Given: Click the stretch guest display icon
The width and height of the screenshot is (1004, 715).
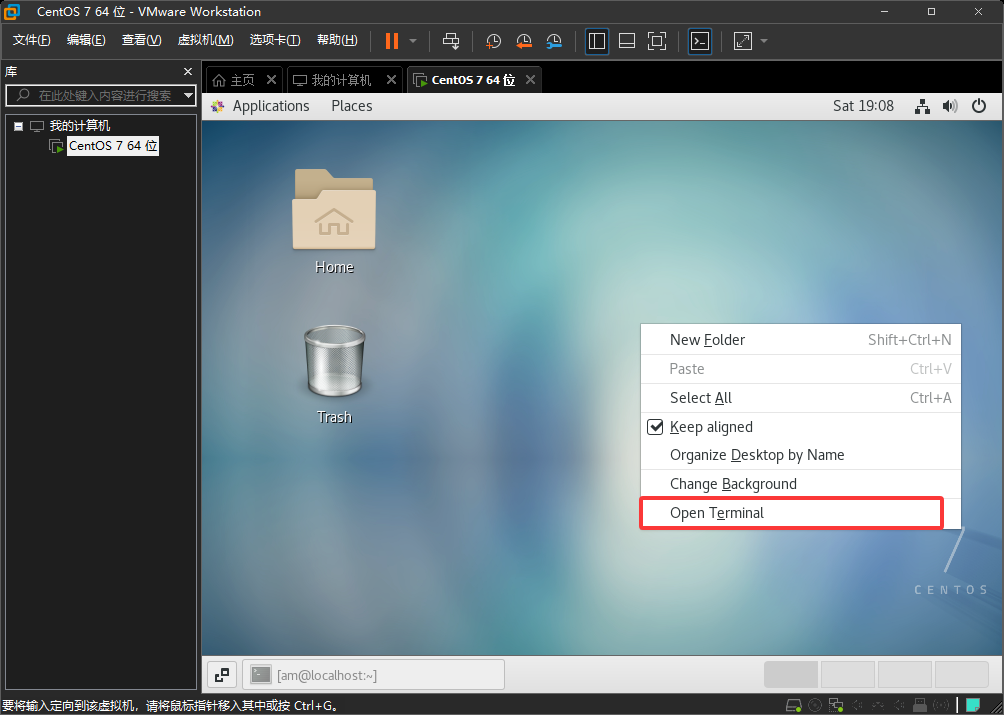Looking at the screenshot, I should (x=743, y=41).
